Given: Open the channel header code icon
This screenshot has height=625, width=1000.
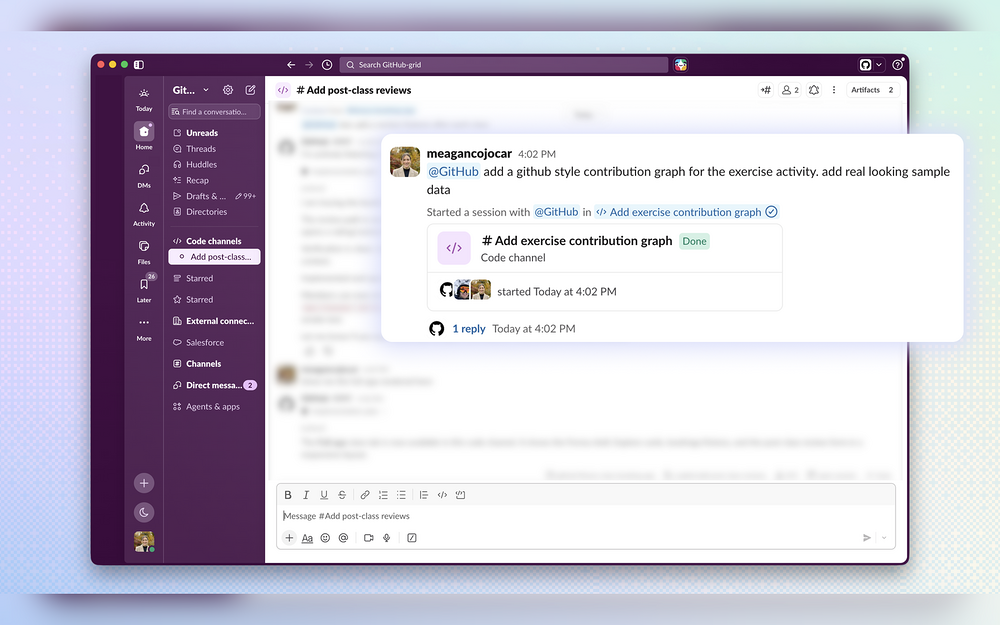Looking at the screenshot, I should tap(283, 90).
